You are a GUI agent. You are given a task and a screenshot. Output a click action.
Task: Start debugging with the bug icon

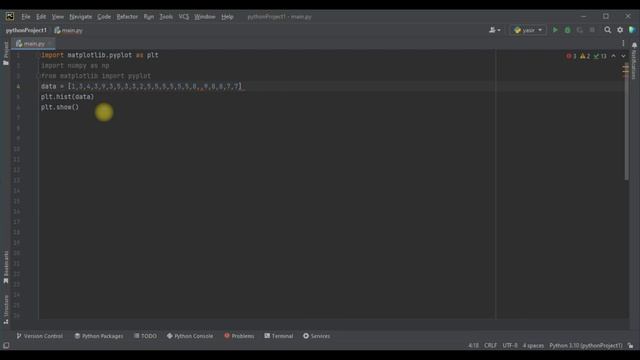[x=567, y=30]
